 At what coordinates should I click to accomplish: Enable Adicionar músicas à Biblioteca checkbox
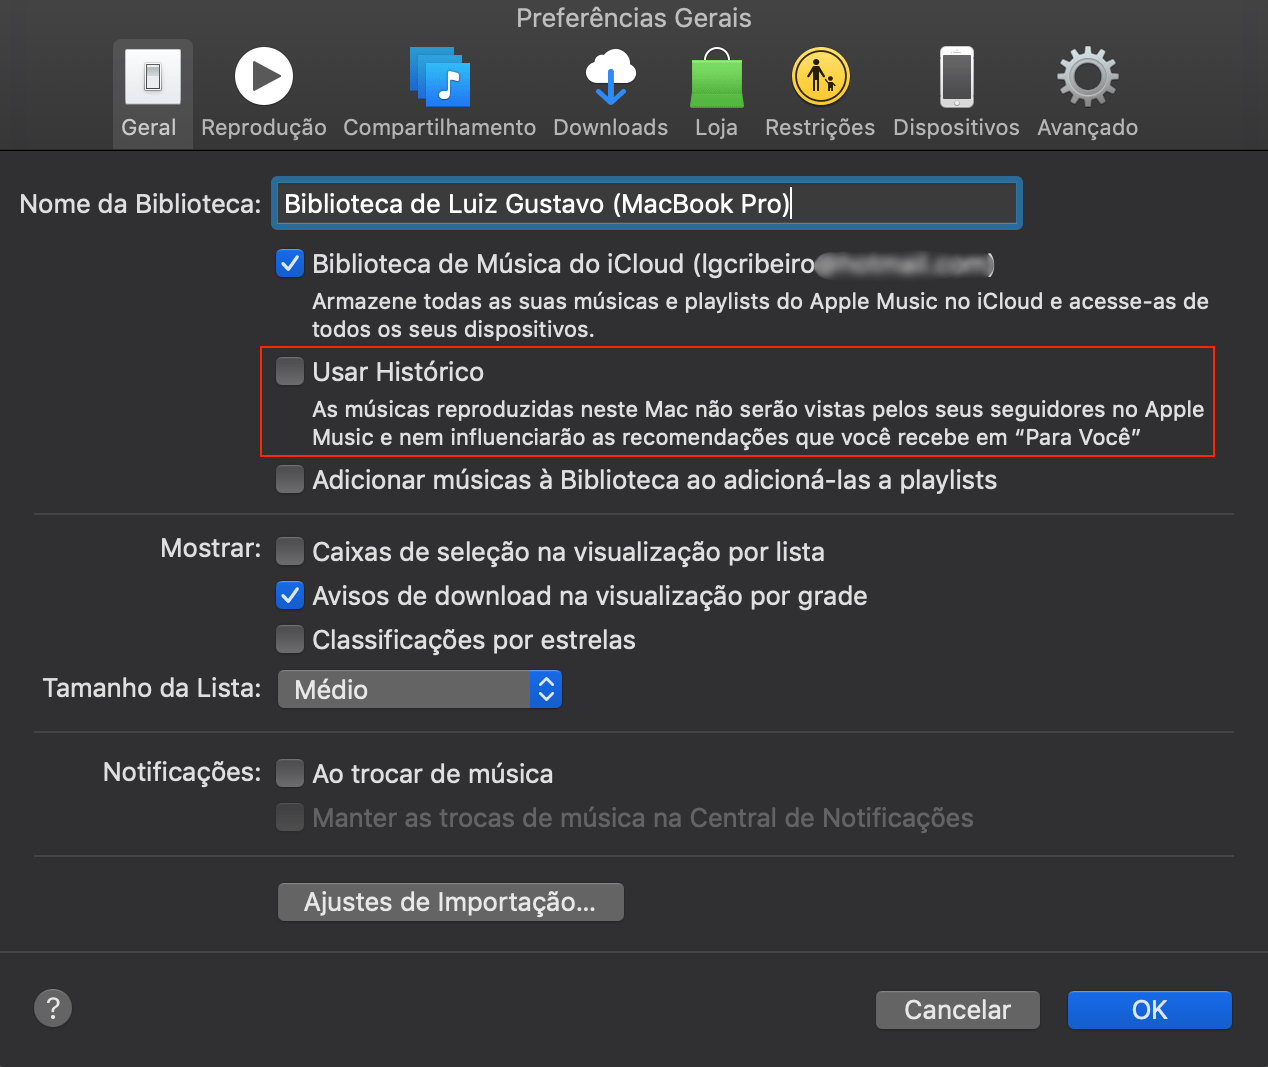coord(290,480)
